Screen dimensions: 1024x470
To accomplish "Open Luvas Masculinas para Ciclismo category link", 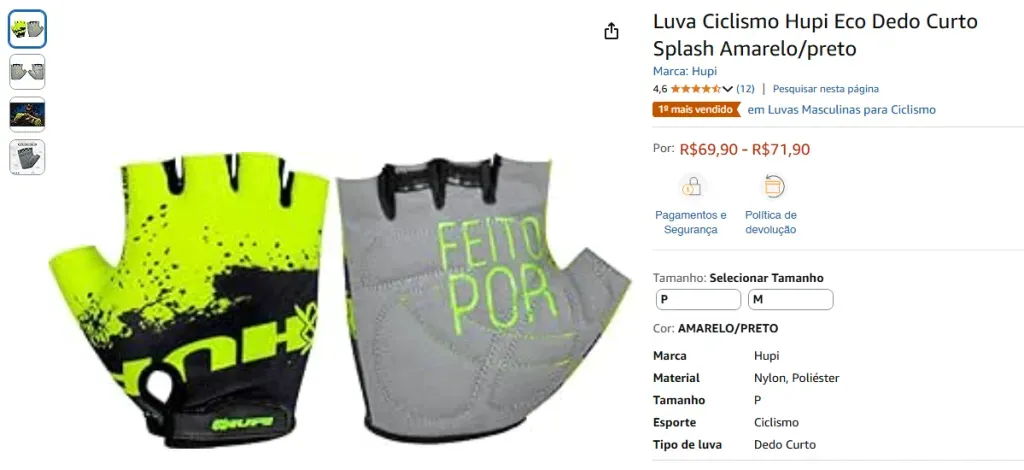I will [x=841, y=110].
